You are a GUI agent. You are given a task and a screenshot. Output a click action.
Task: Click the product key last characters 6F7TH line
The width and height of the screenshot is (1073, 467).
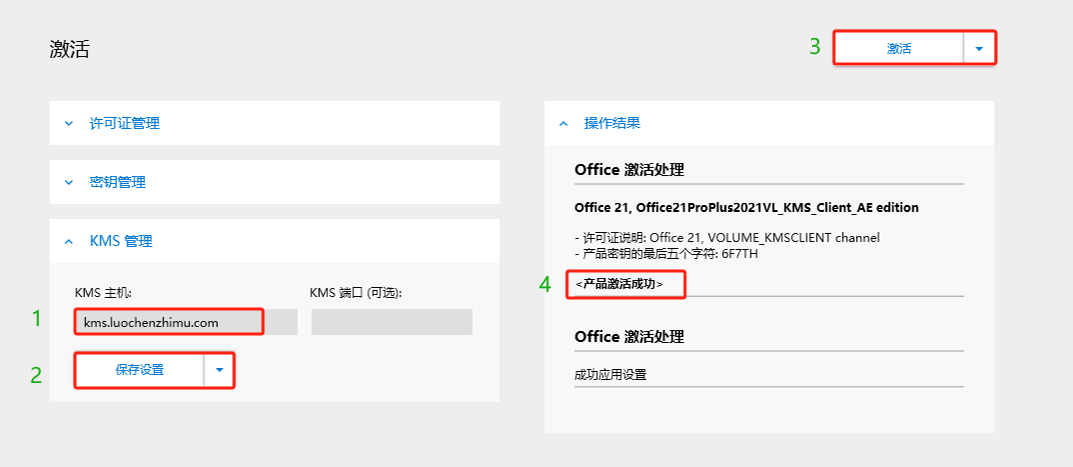(x=667, y=253)
